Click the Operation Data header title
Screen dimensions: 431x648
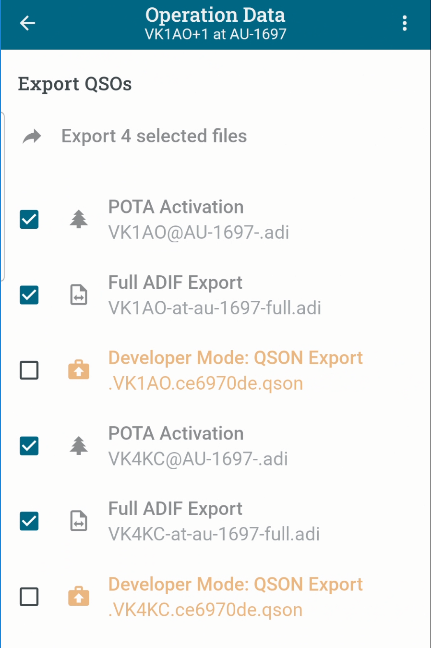(x=215, y=15)
